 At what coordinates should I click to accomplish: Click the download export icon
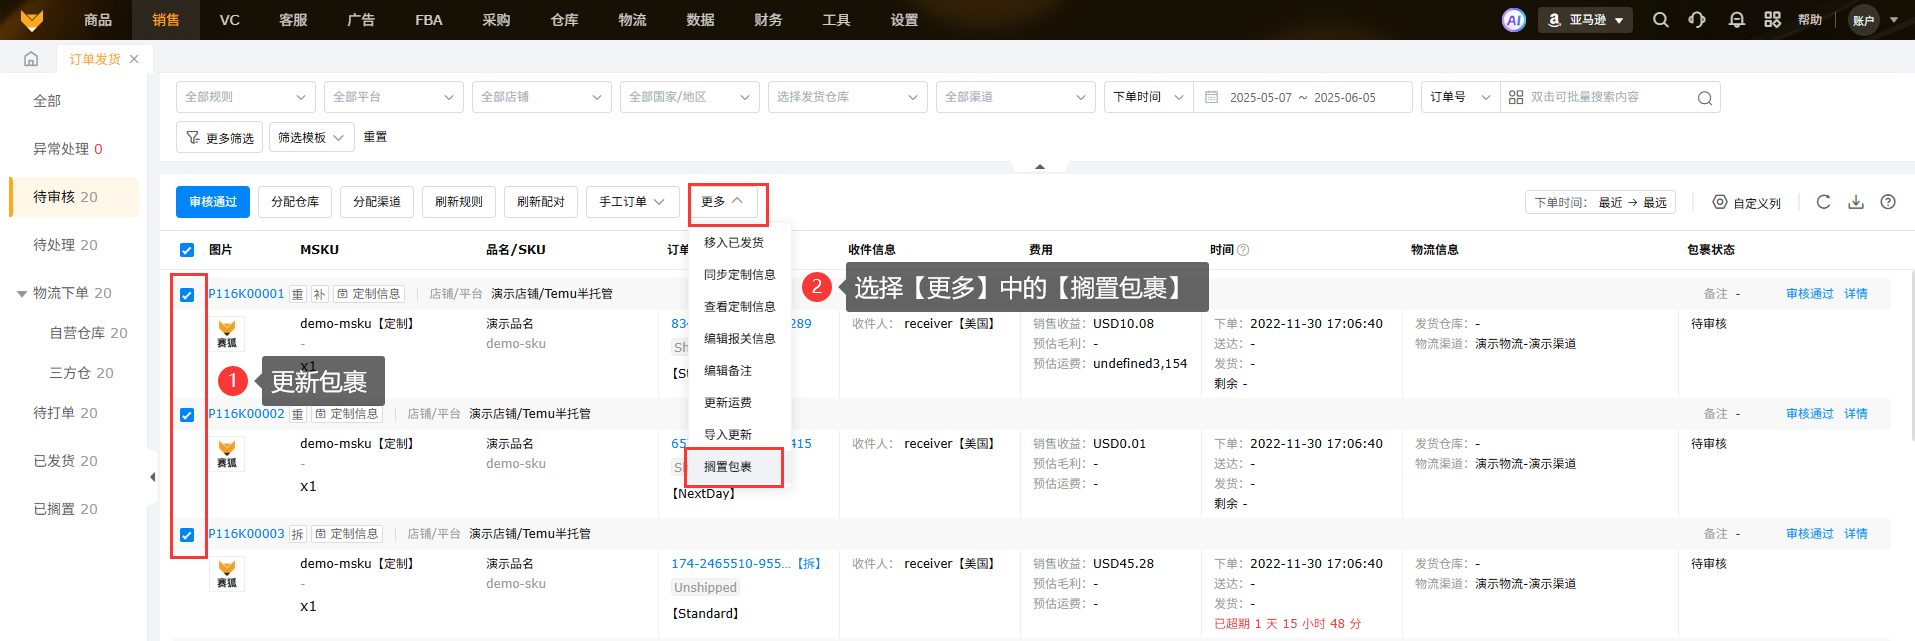click(x=1856, y=202)
